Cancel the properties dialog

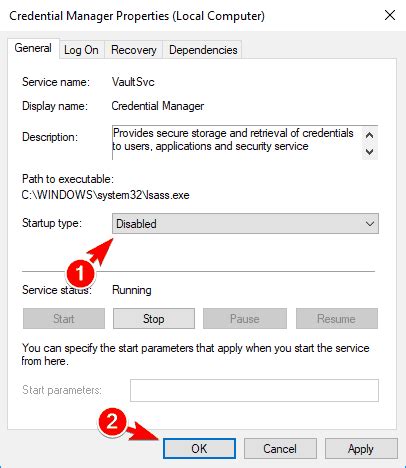[x=280, y=449]
